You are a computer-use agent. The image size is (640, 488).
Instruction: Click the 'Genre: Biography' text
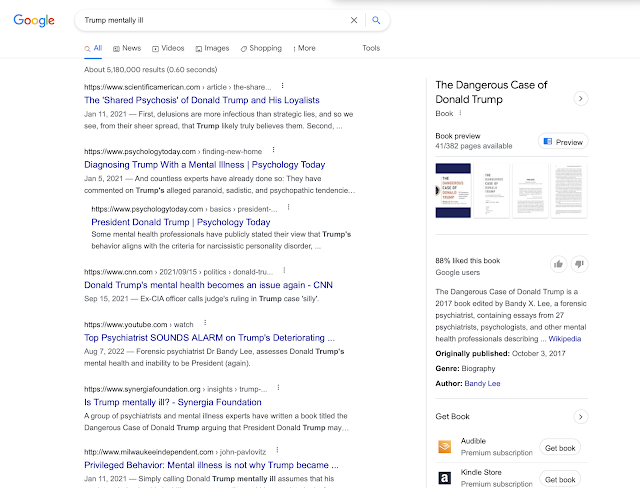[x=465, y=368]
